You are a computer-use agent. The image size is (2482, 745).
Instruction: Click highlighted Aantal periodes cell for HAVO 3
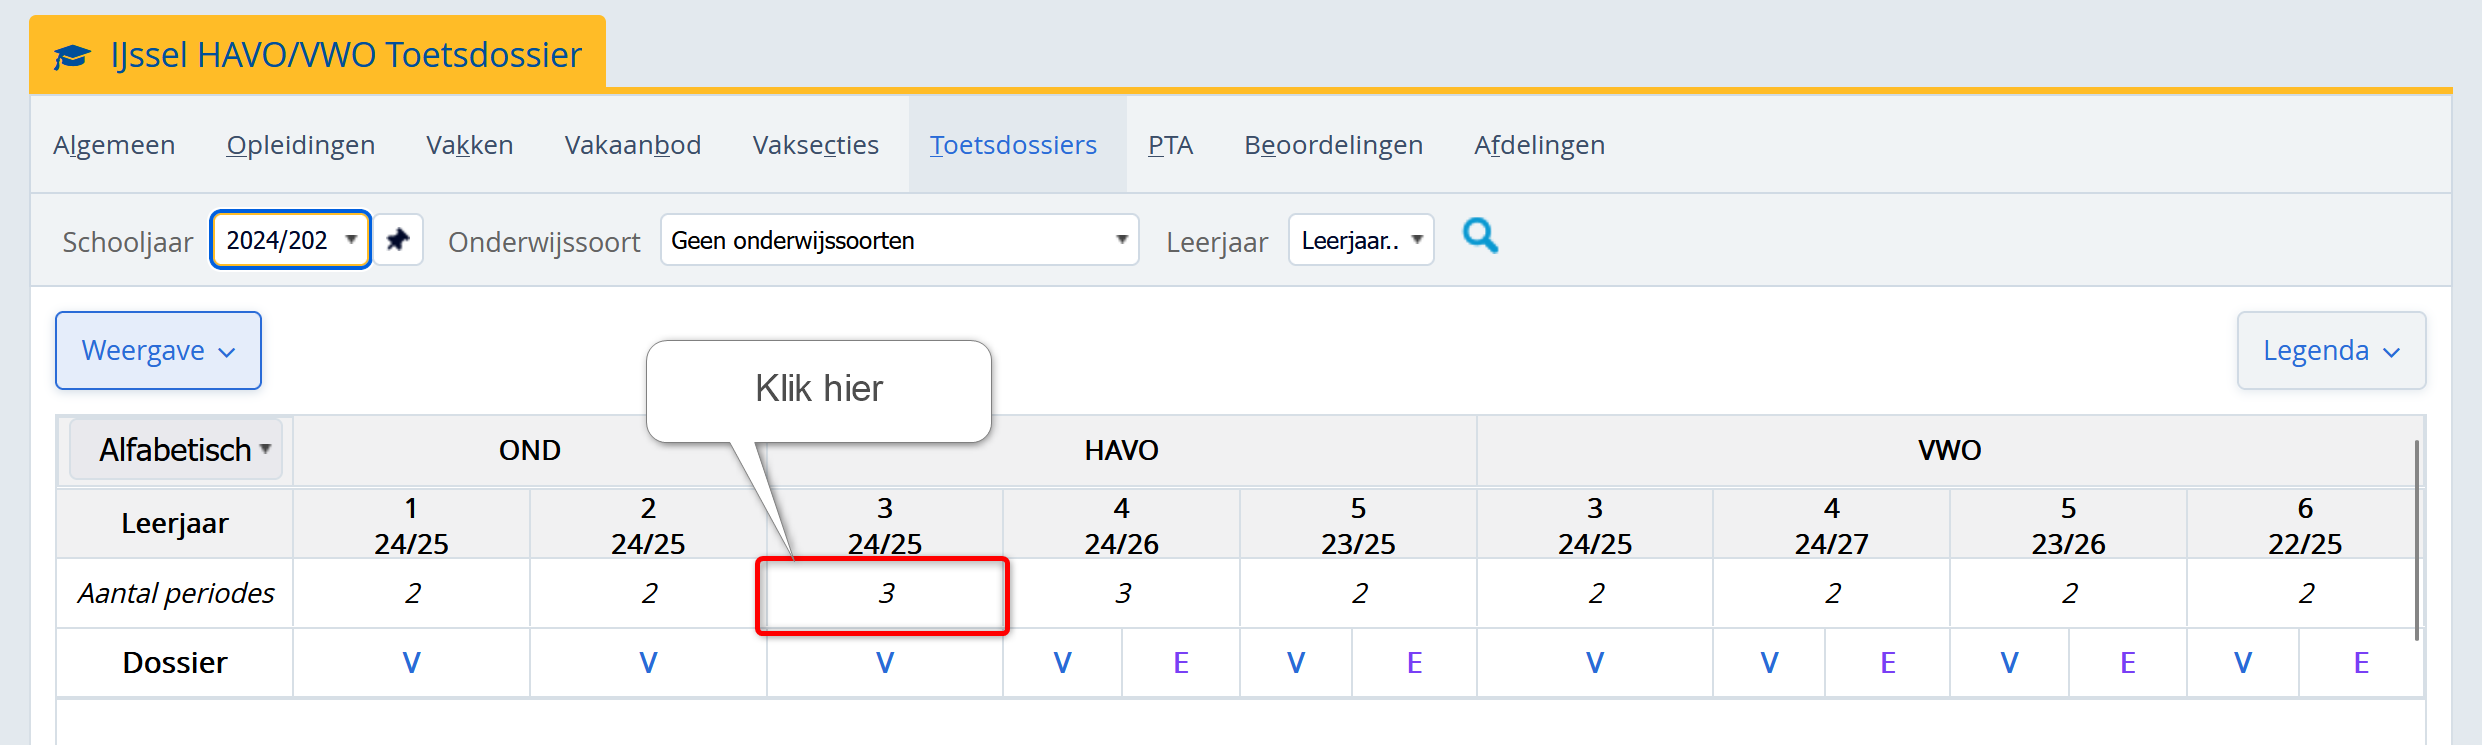(x=883, y=595)
